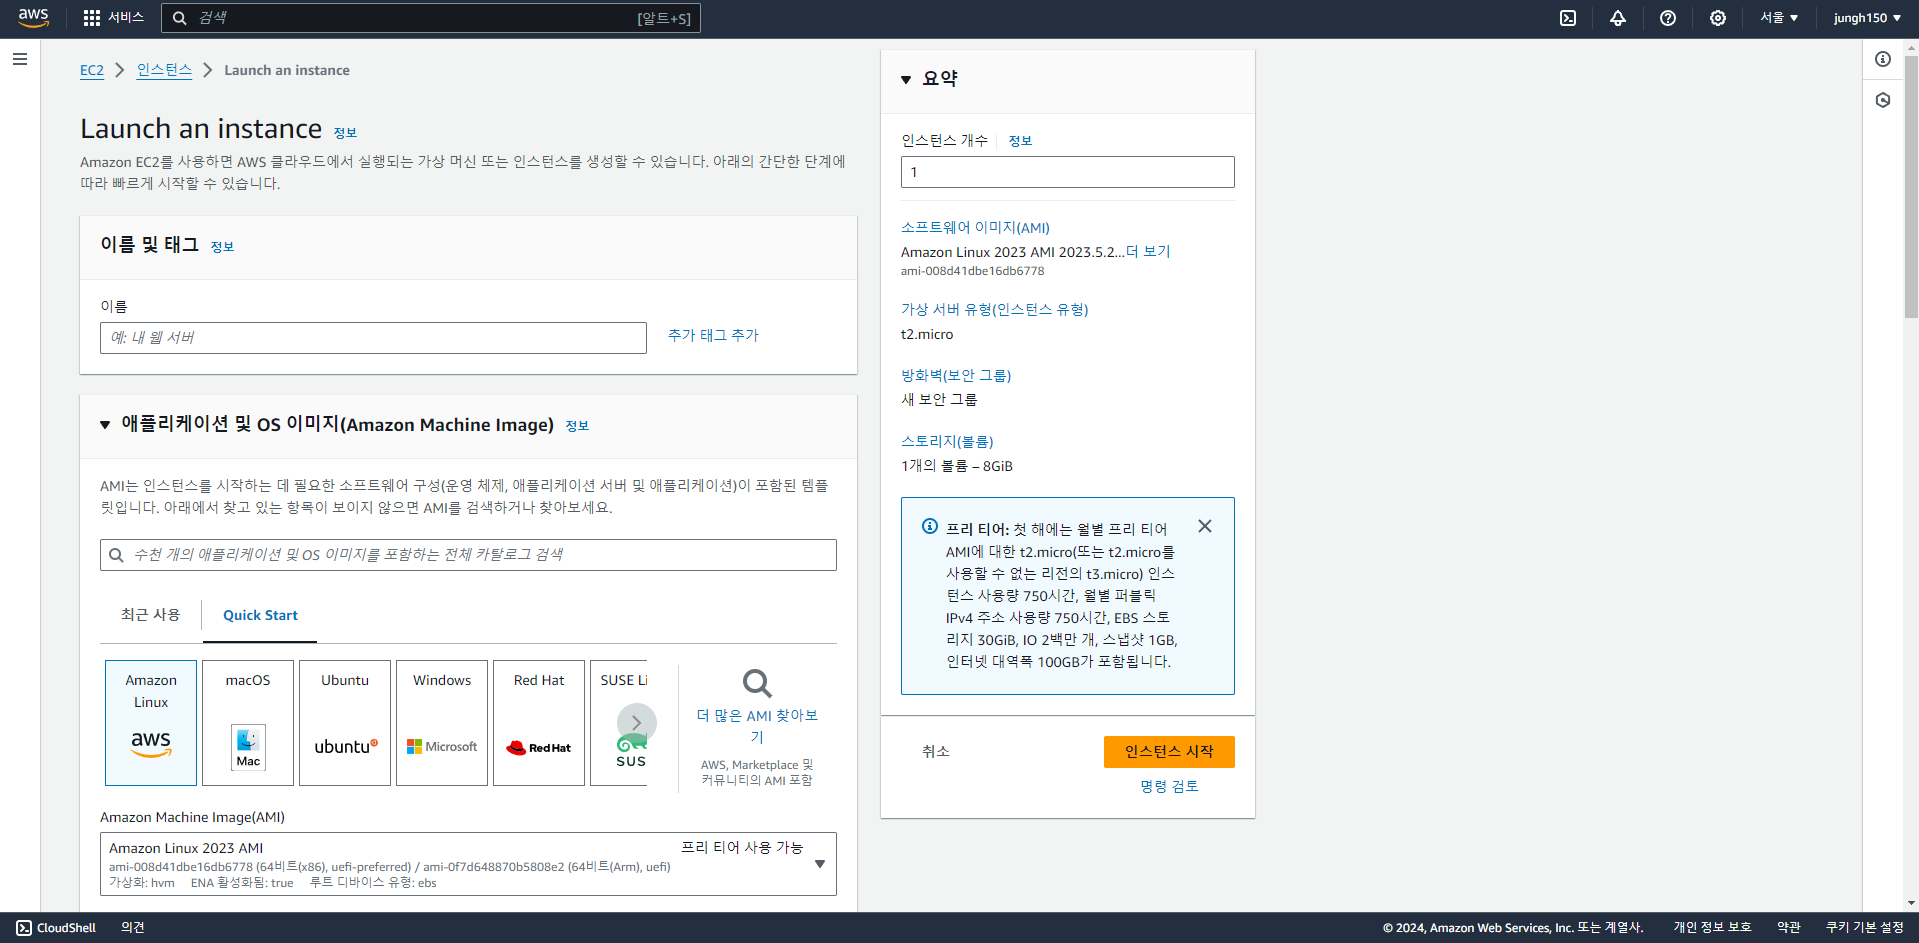Click 정보 link next to Launch an instance
Viewport: 1919px width, 943px height.
pyautogui.click(x=345, y=133)
